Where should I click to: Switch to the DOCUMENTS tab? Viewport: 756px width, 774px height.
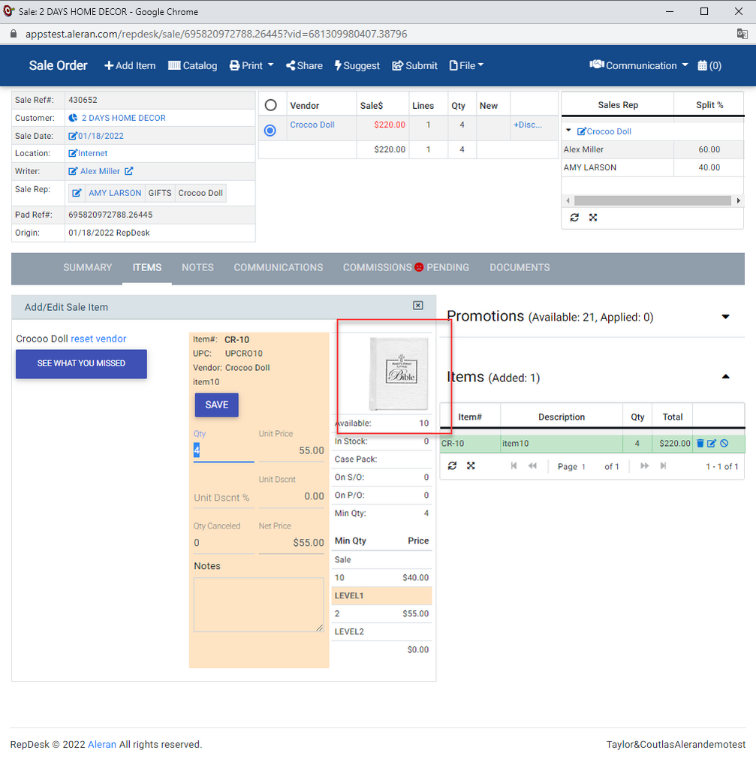point(520,268)
